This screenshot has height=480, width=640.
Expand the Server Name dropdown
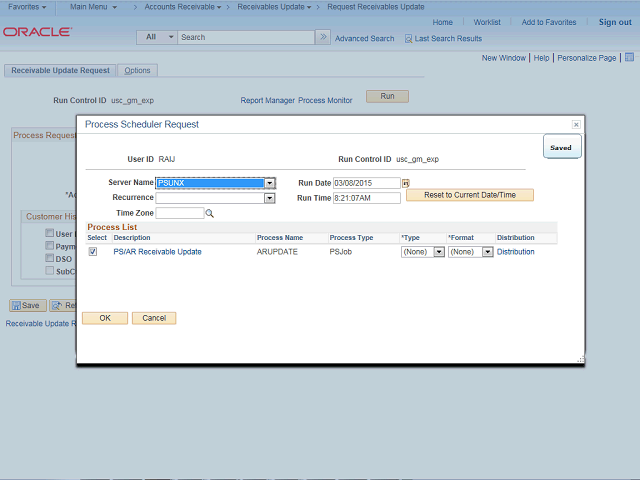270,183
